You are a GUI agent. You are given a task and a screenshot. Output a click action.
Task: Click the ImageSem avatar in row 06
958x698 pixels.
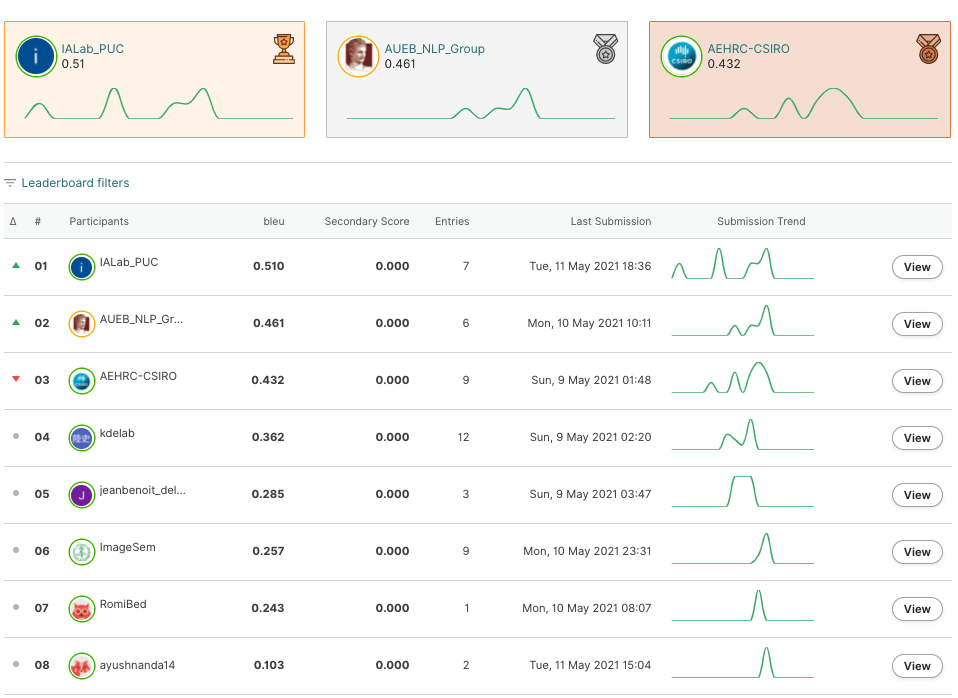[x=82, y=552]
